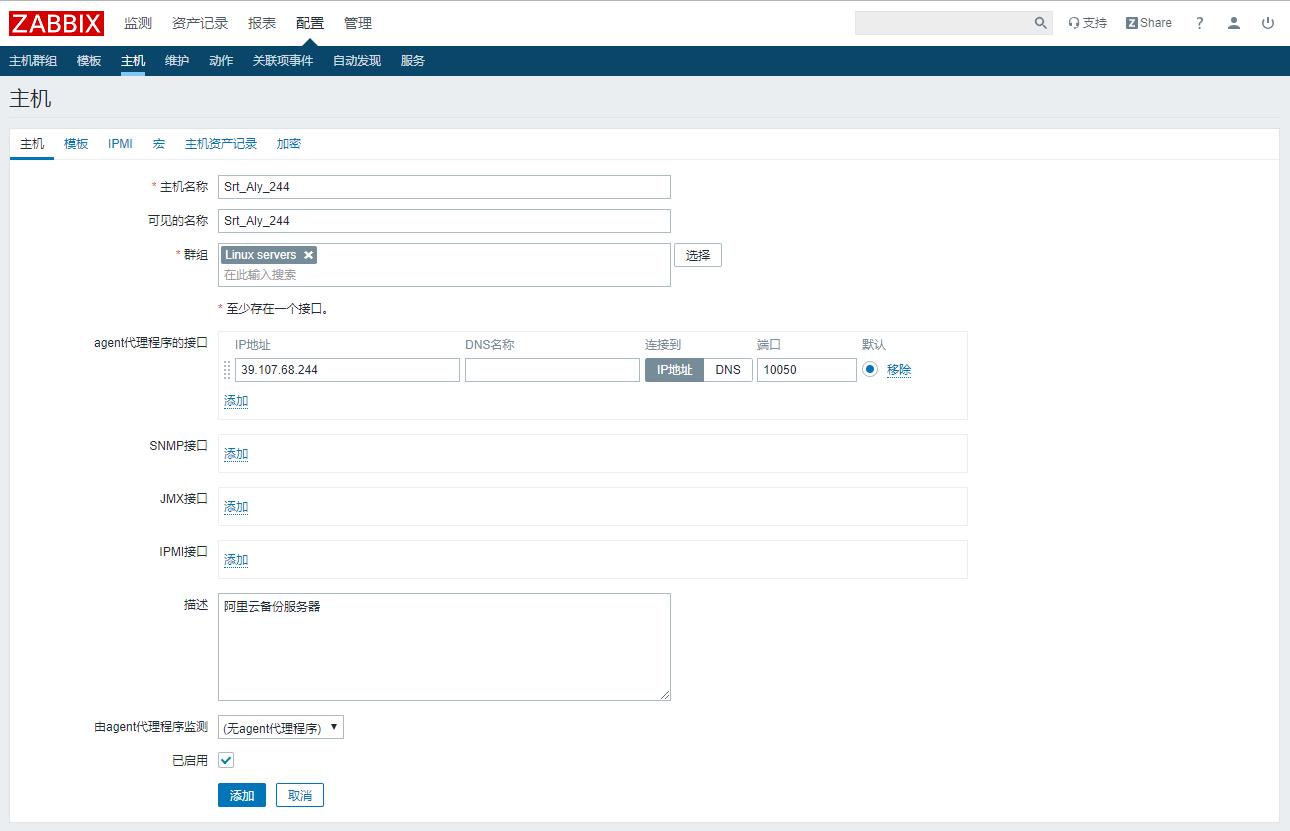
Task: Switch to the 模板 form tab
Action: (76, 144)
